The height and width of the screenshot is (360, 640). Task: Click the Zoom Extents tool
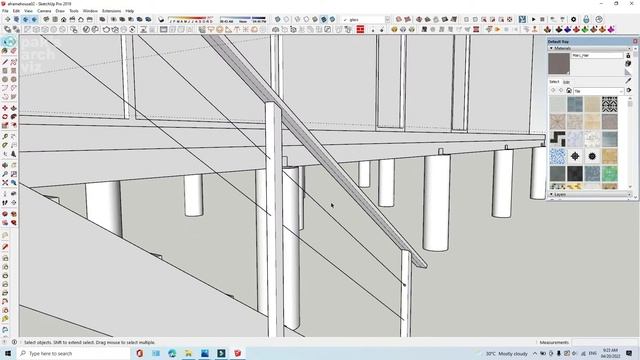coord(5,182)
